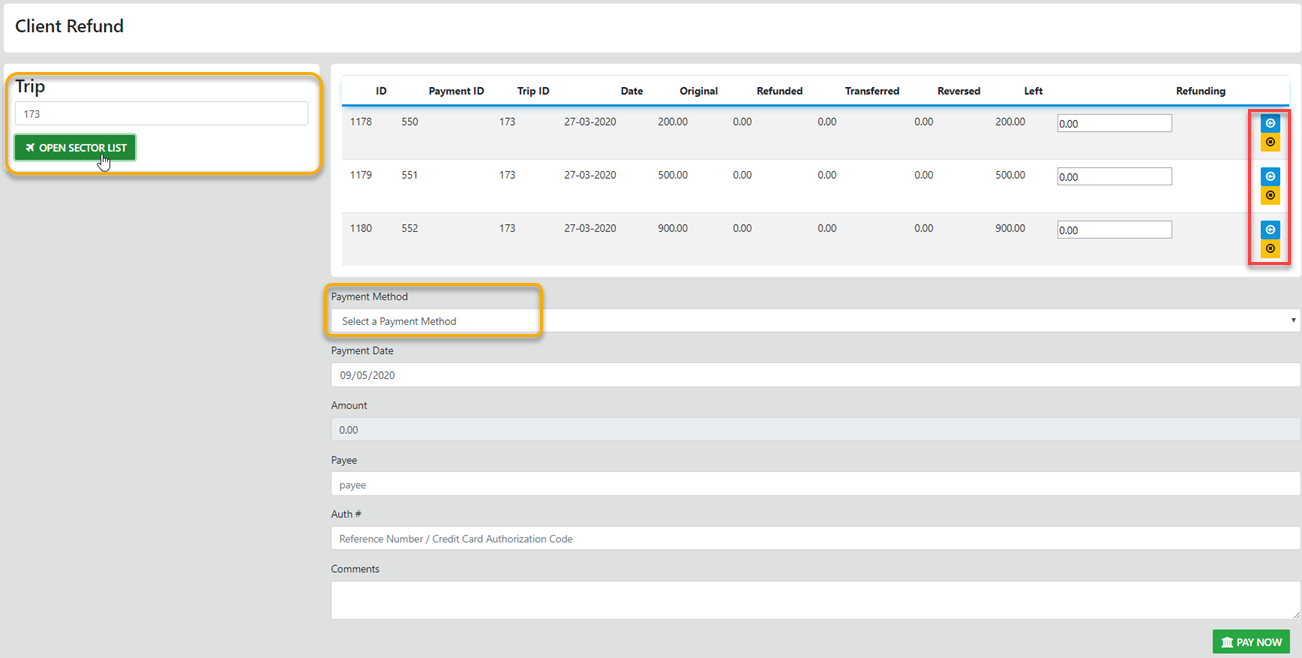Screen dimensions: 1302x658
Task: Click yellow circle icon for payment 1180
Action: pyautogui.click(x=1270, y=249)
